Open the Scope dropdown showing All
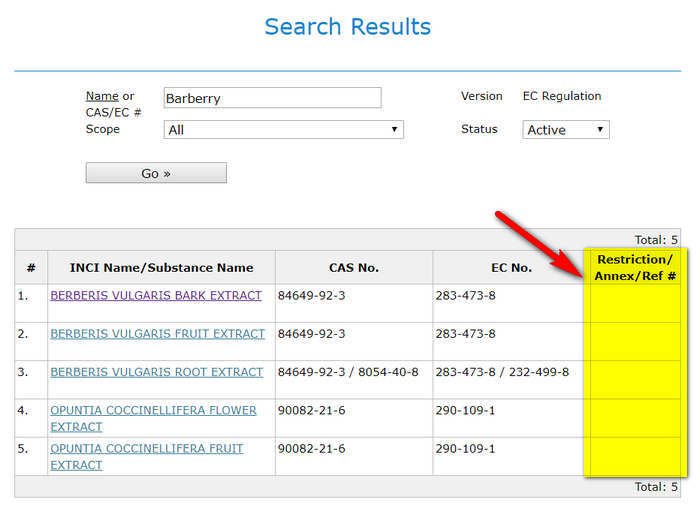This screenshot has height=515, width=700. pyautogui.click(x=283, y=130)
